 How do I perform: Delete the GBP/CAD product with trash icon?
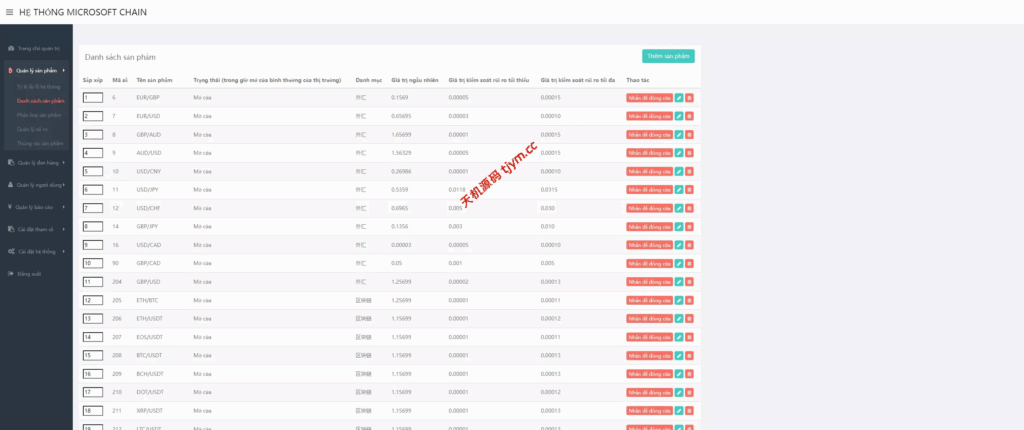(689, 263)
